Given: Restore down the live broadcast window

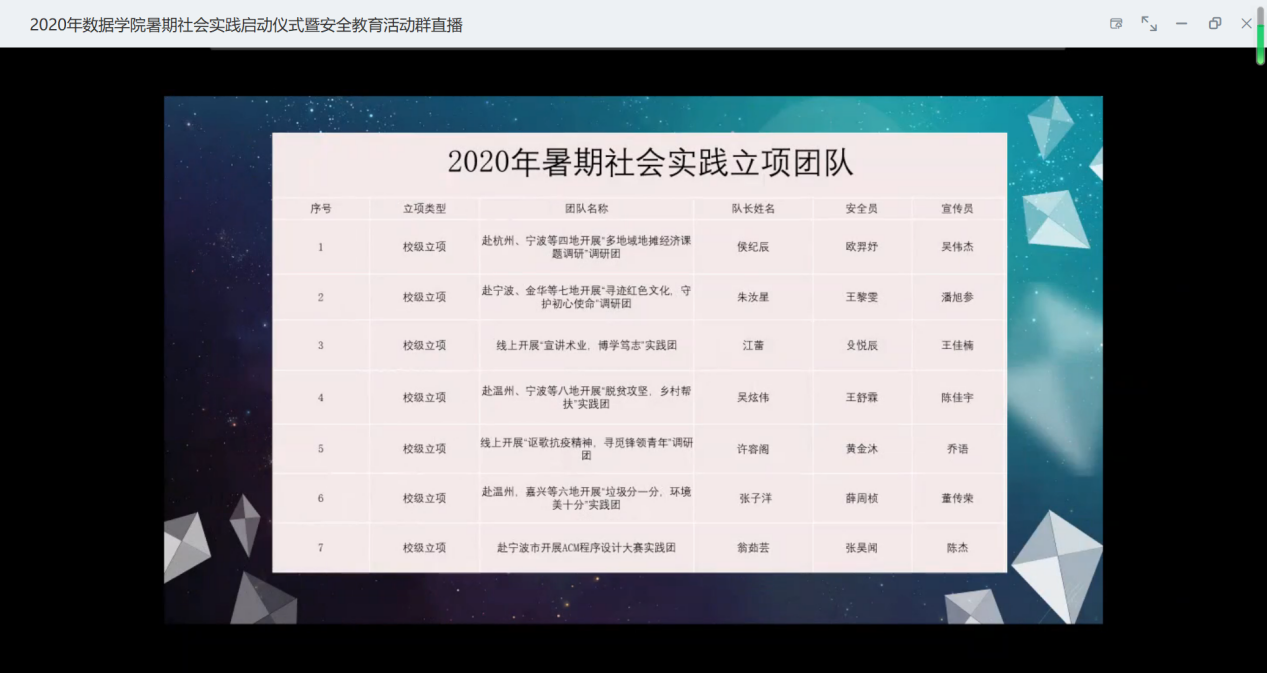Looking at the screenshot, I should coord(1214,24).
